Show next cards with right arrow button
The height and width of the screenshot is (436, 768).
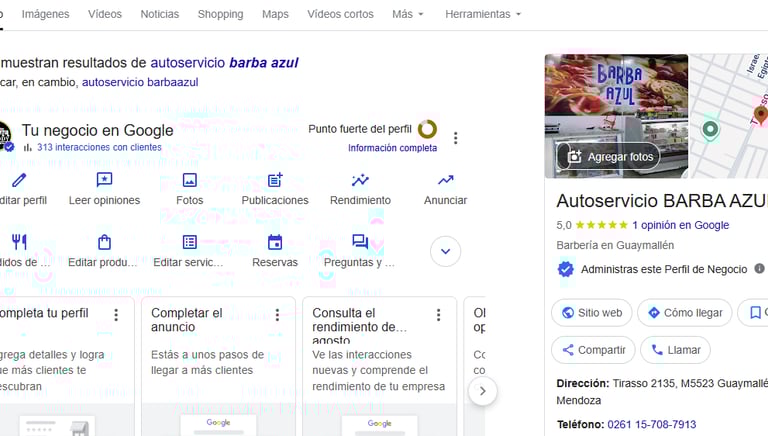tap(482, 391)
